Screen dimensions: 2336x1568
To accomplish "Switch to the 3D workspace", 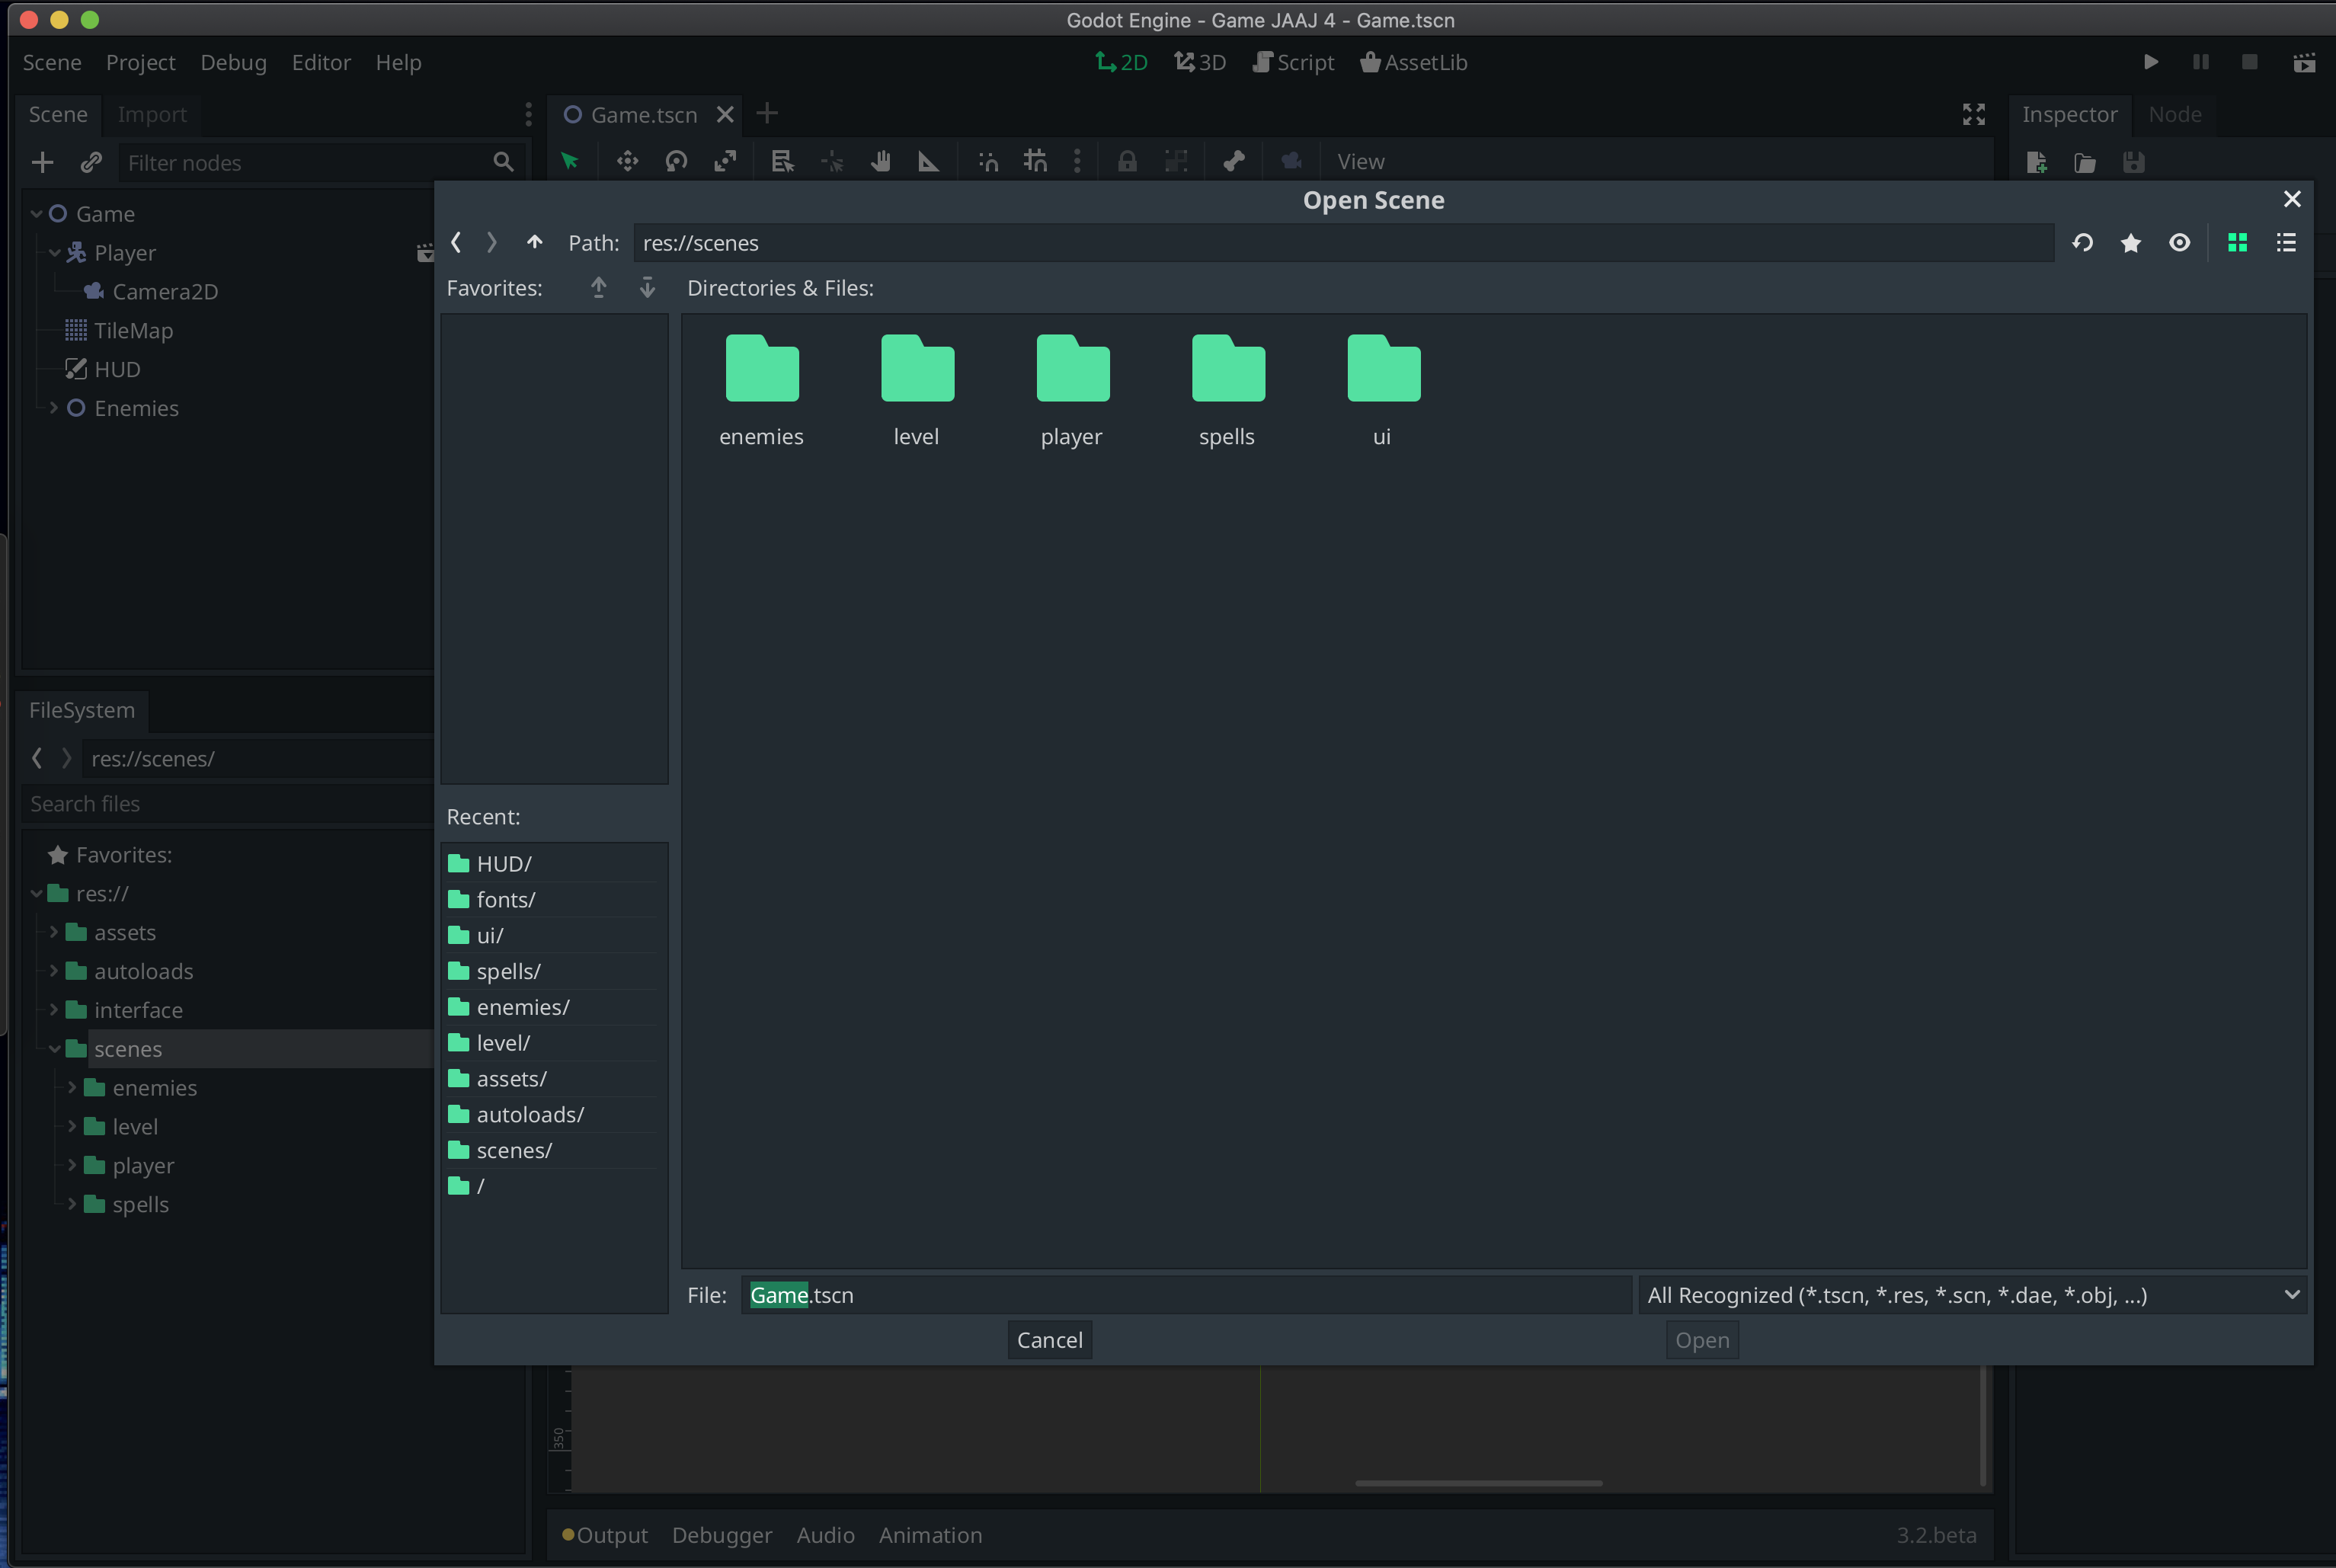I will (x=1199, y=62).
